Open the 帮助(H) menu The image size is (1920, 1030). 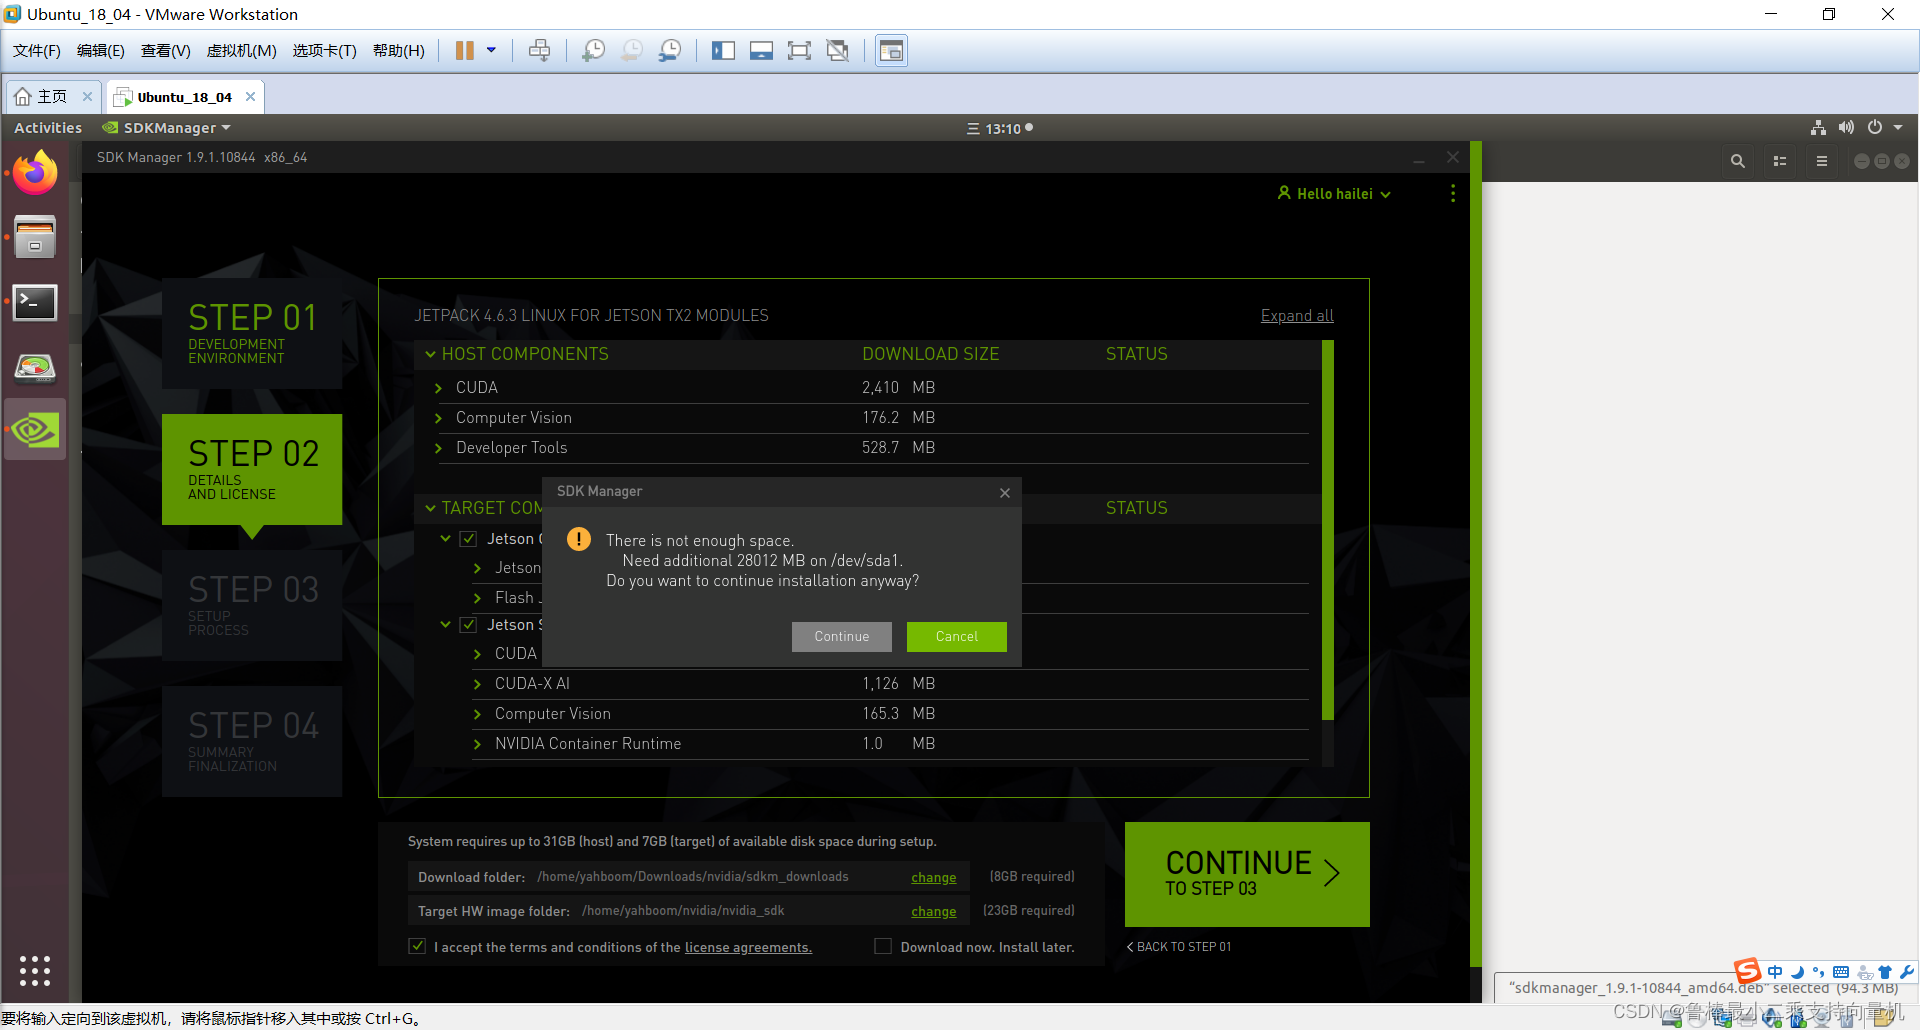pyautogui.click(x=398, y=51)
